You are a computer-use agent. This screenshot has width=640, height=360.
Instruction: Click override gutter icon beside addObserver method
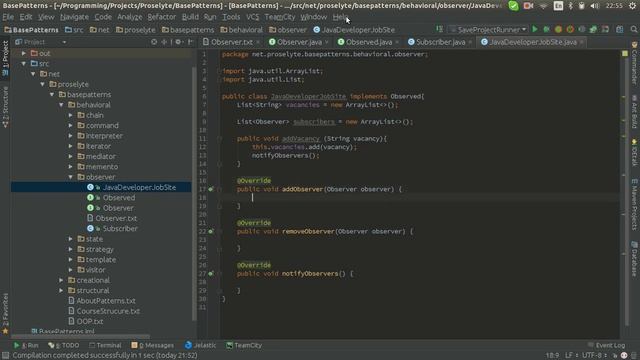click(x=211, y=189)
